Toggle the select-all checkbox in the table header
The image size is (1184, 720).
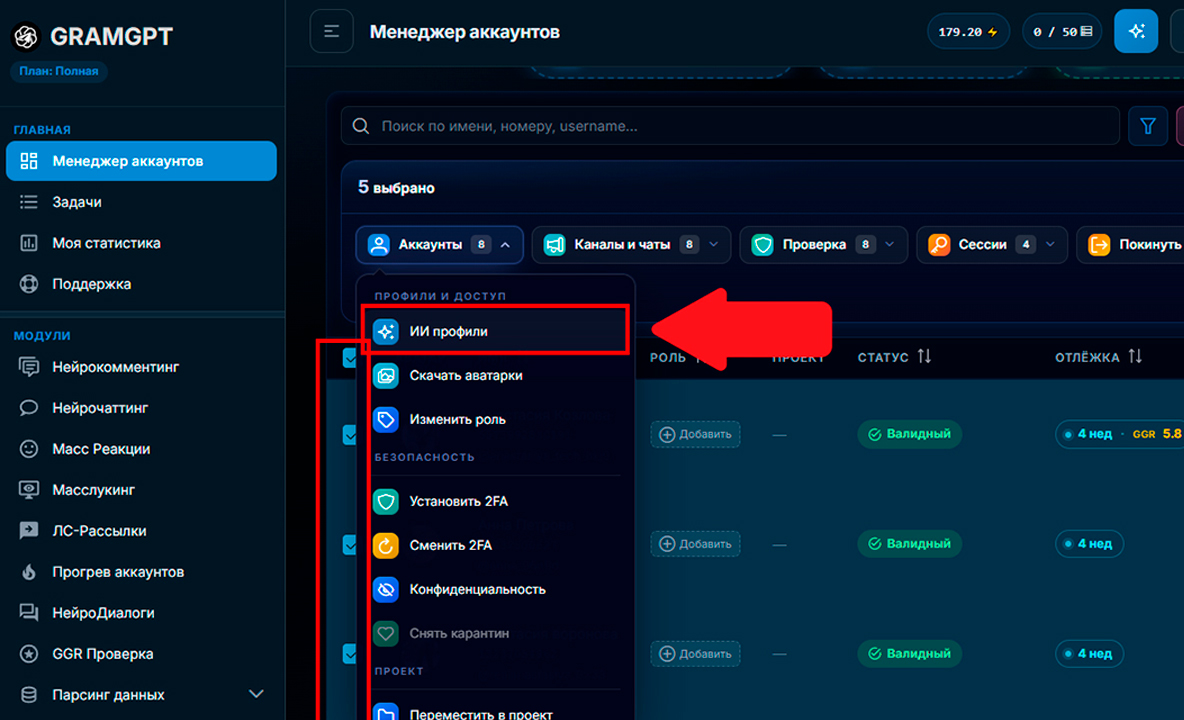tap(350, 358)
